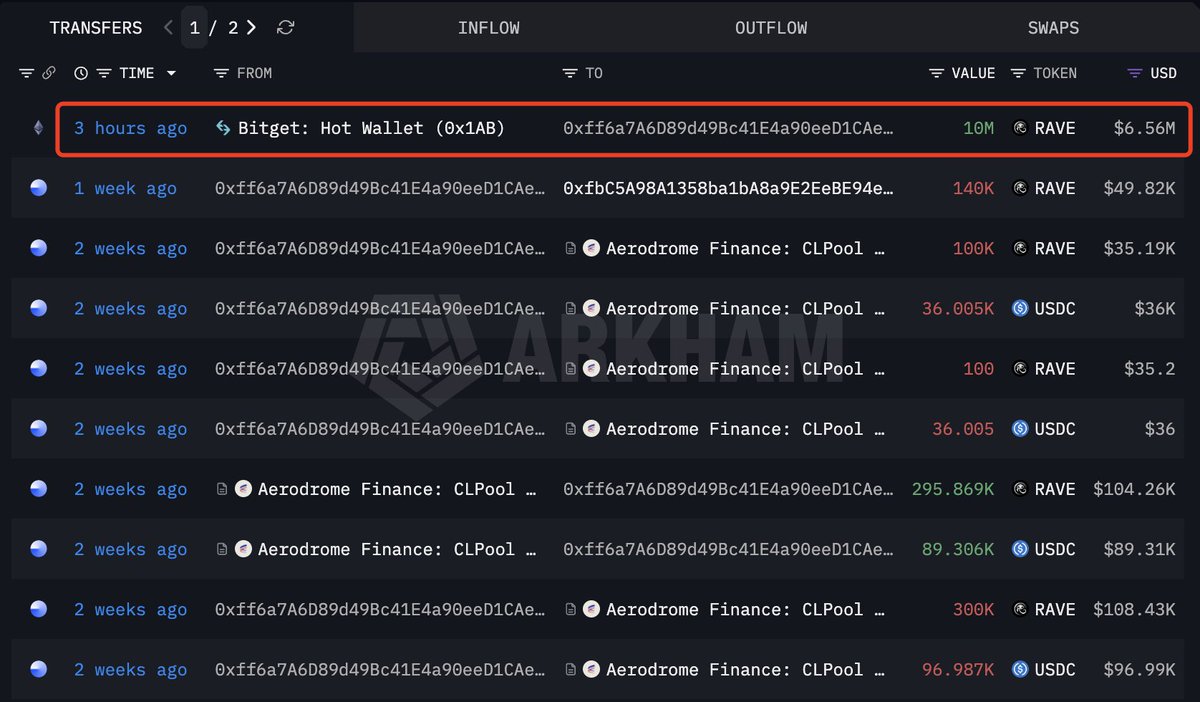Switch to the OUTFLOW tab
Screen dimensions: 1200x702
click(770, 28)
